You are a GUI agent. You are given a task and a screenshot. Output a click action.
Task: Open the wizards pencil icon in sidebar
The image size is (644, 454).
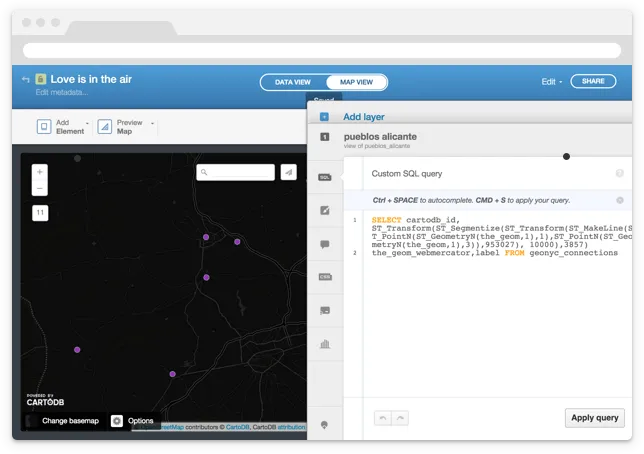coord(325,210)
